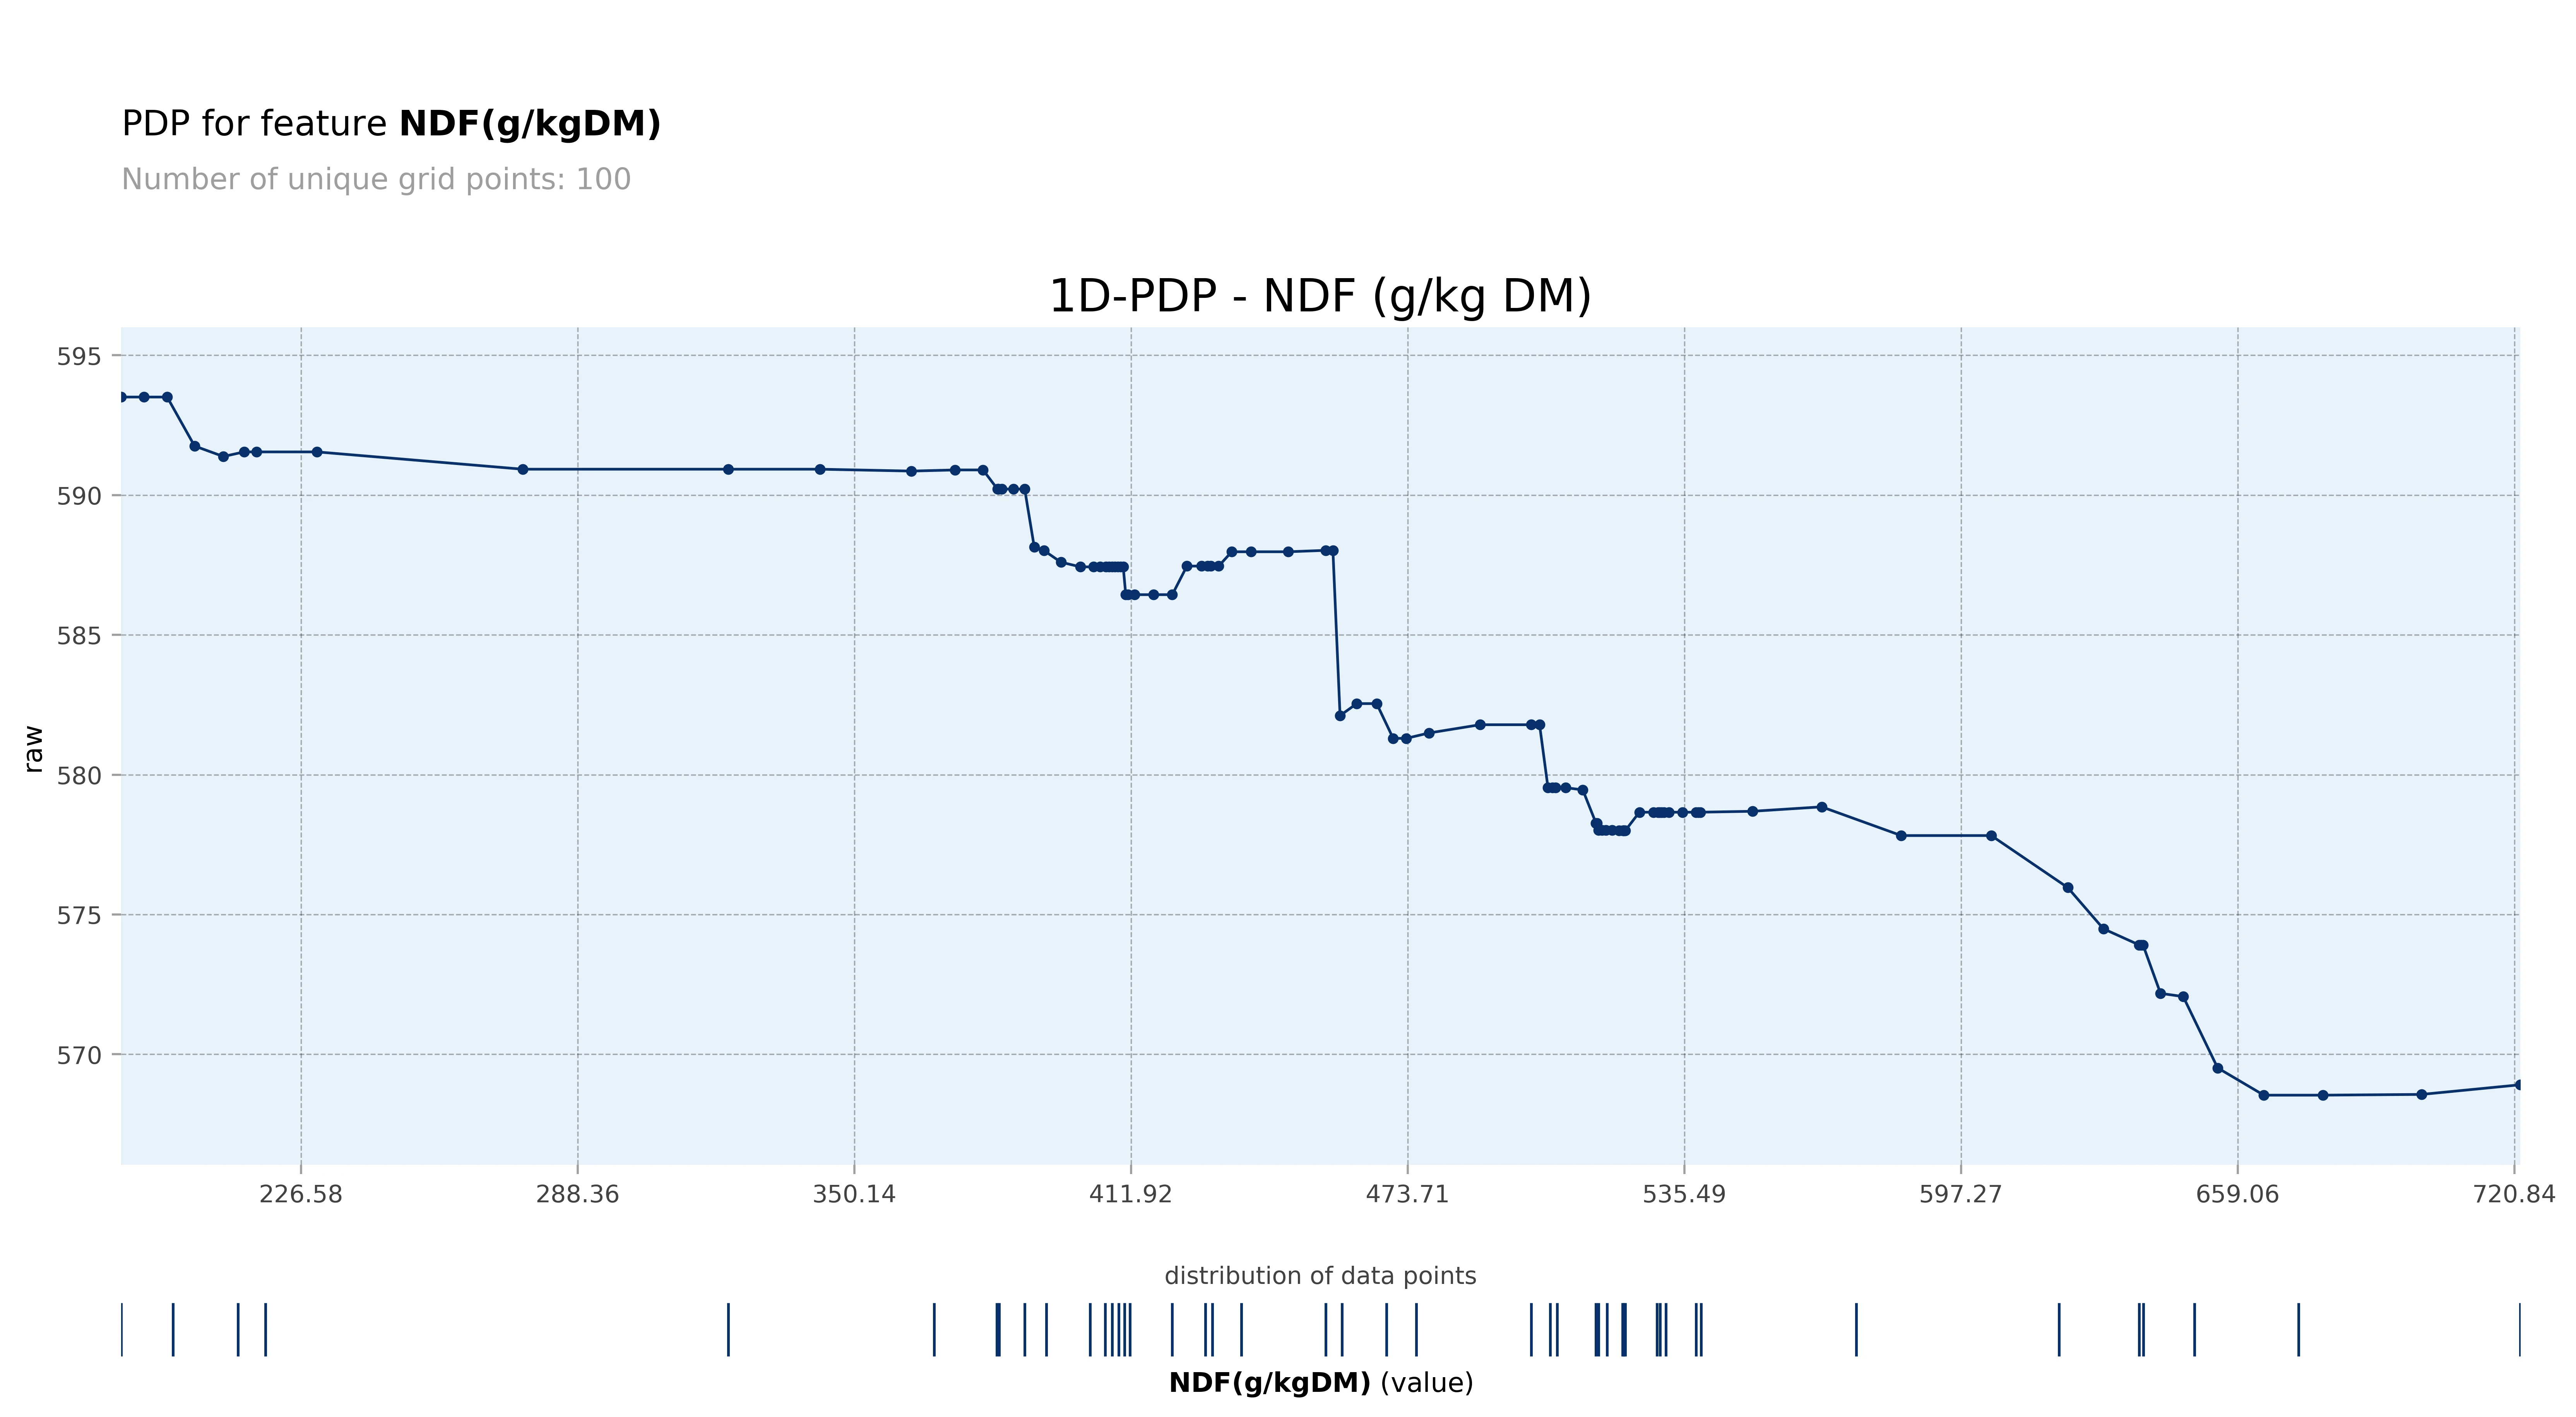Click the 659.06 x-axis tick label

coord(2237,1194)
